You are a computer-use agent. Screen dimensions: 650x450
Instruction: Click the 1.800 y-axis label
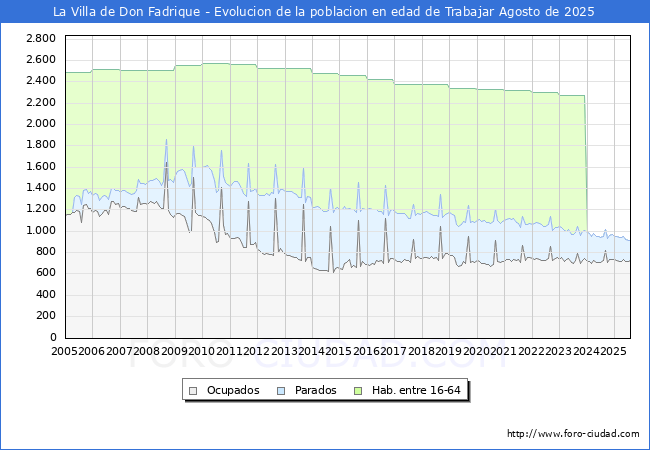pyautogui.click(x=41, y=145)
